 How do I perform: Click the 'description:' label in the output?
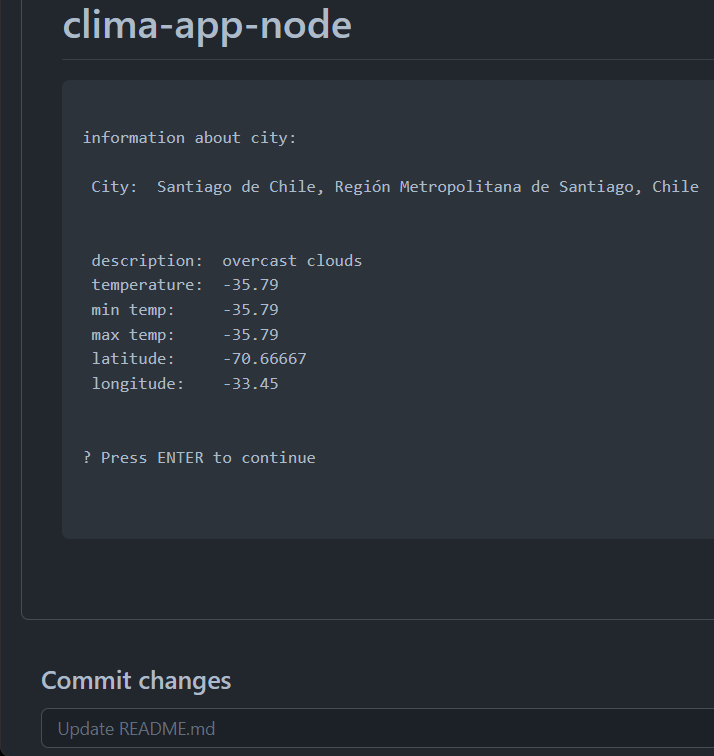click(x=147, y=261)
